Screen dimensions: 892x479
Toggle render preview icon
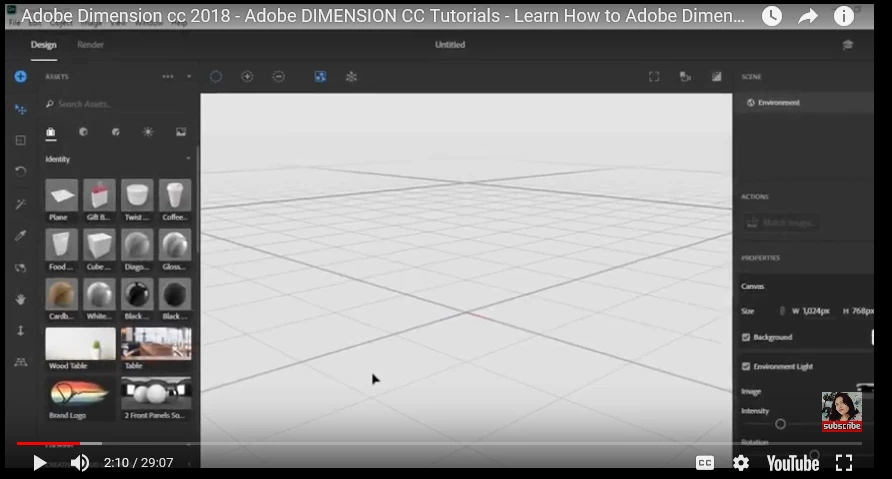coord(717,76)
